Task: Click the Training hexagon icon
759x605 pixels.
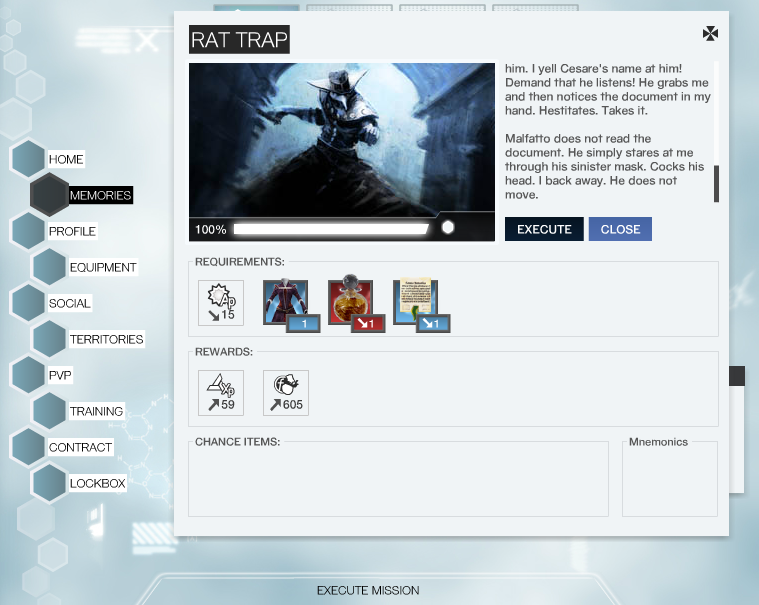Action: click(49, 411)
